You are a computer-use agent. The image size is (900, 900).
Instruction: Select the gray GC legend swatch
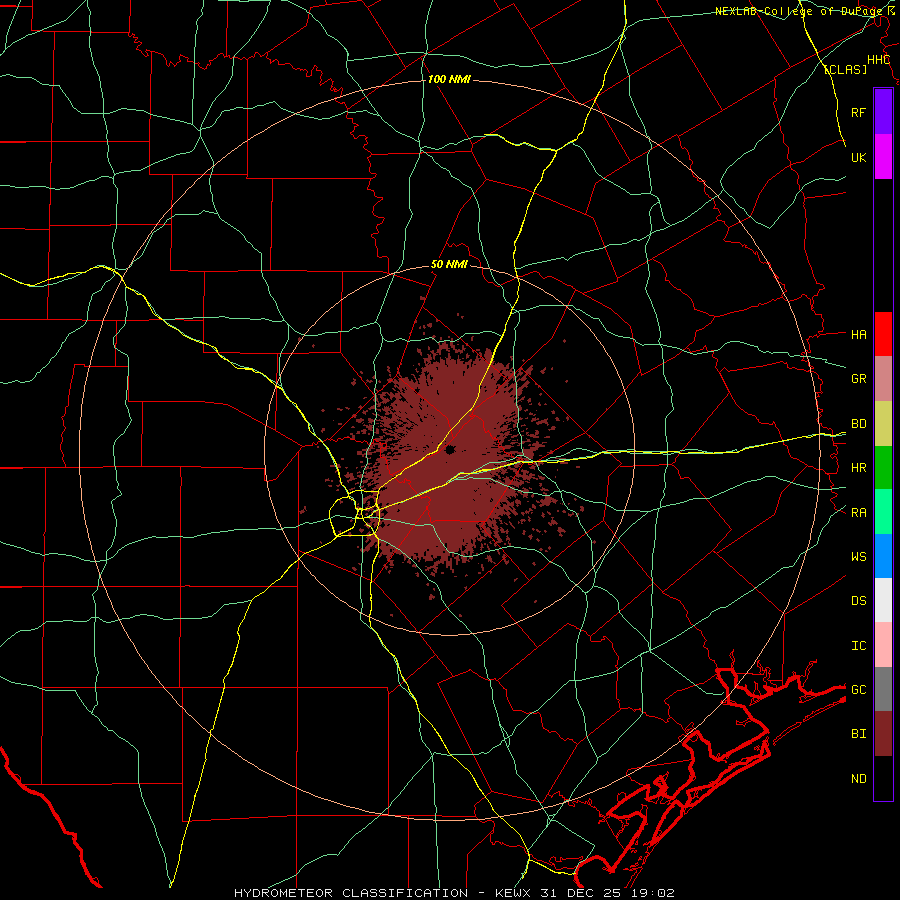coord(883,689)
